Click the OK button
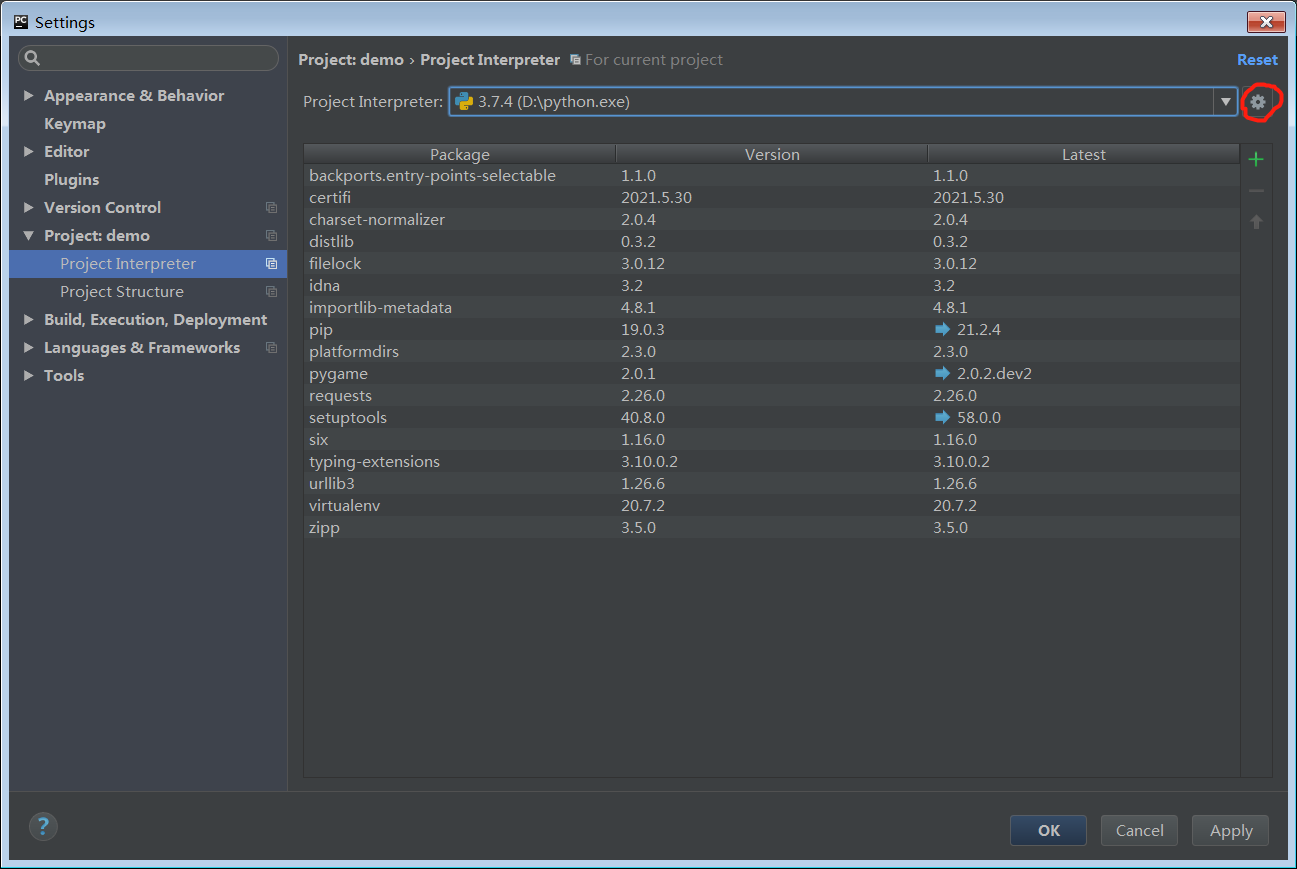 (x=1048, y=830)
